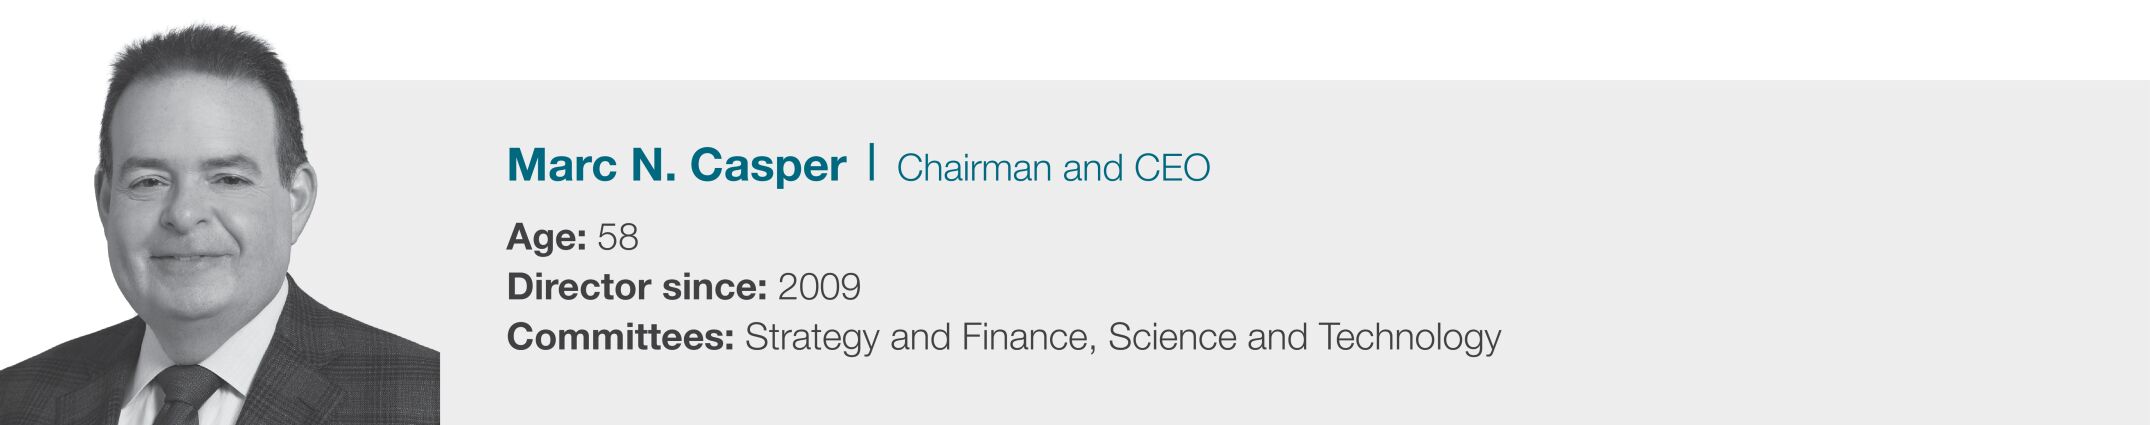The width and height of the screenshot is (2150, 425).
Task: Click the vertical divider after the name
Action: click(x=872, y=163)
